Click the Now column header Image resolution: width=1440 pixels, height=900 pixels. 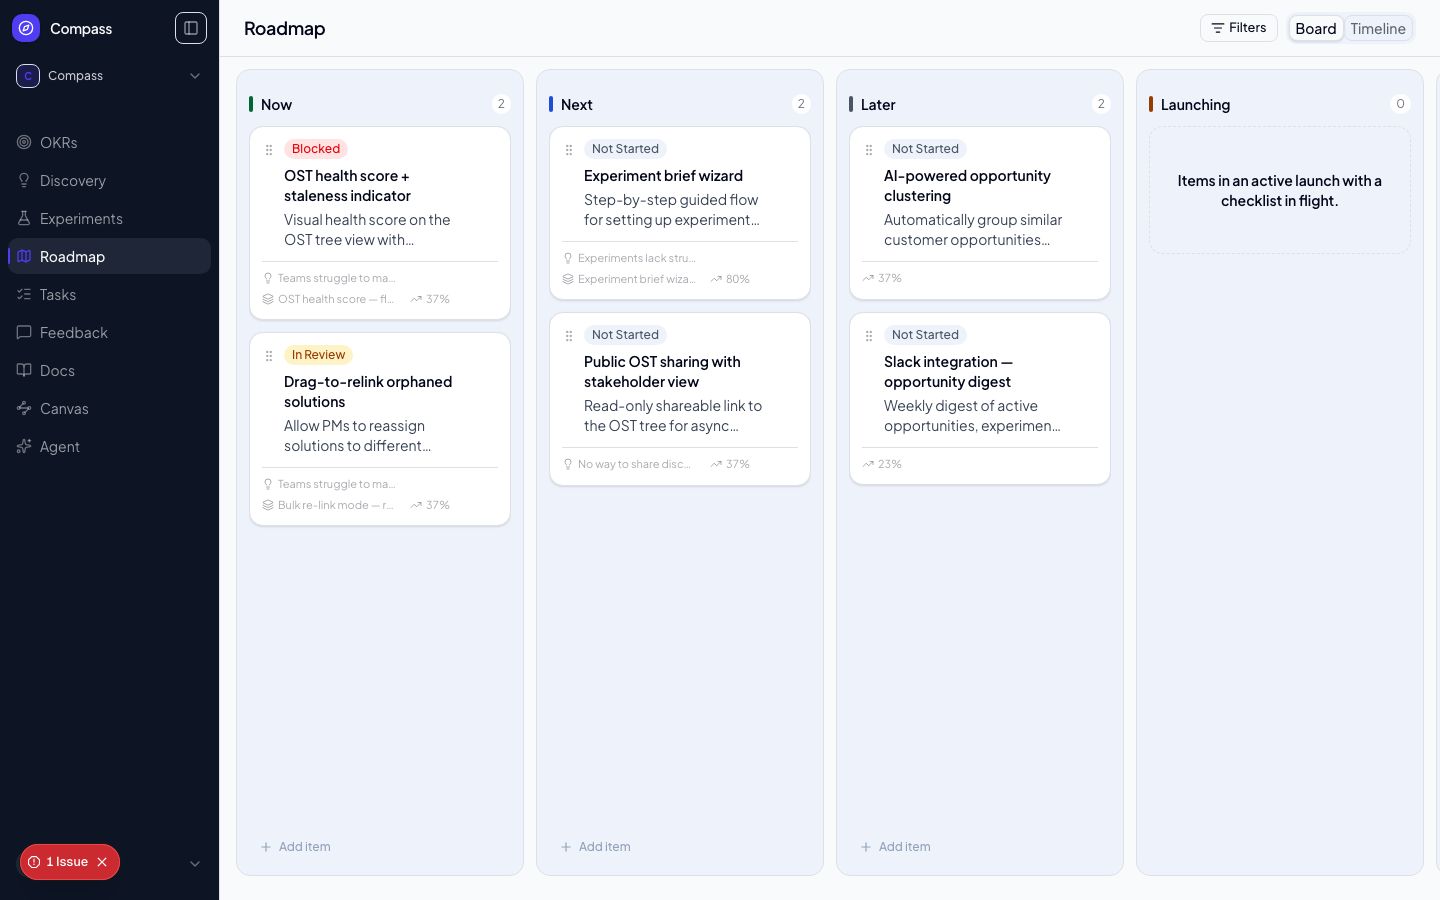(276, 105)
